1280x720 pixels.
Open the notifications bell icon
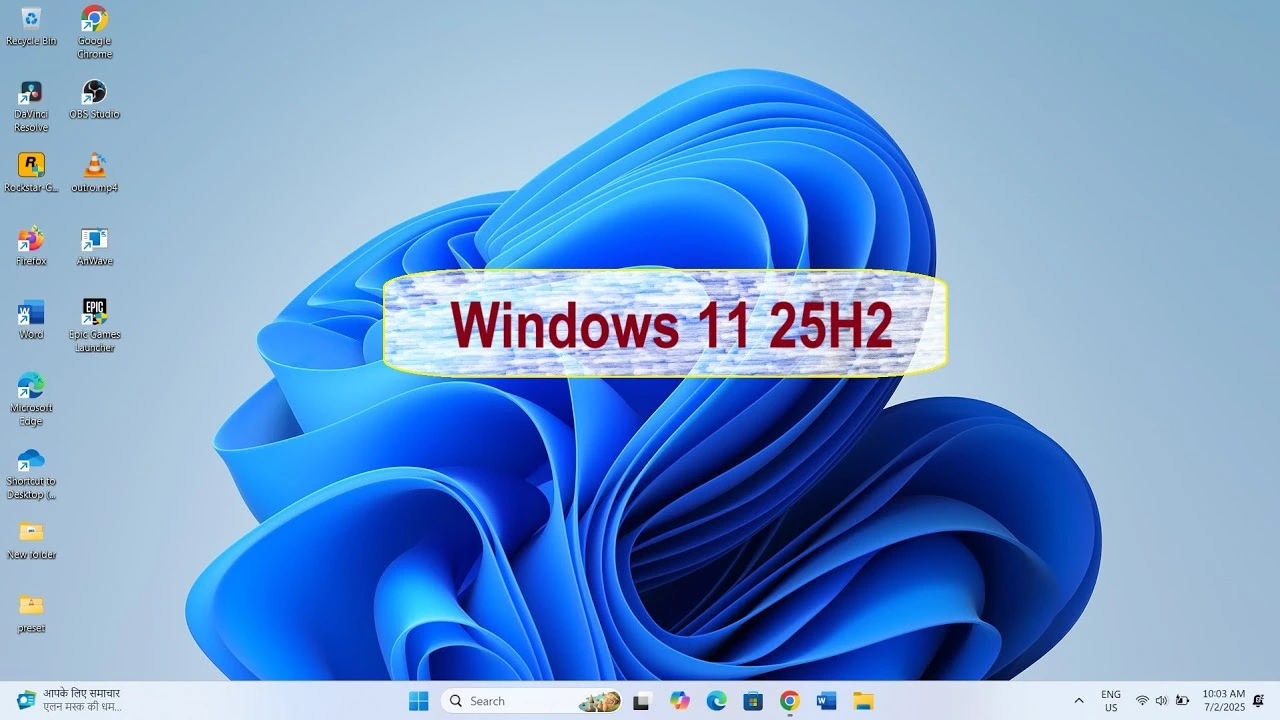pyautogui.click(x=1258, y=700)
